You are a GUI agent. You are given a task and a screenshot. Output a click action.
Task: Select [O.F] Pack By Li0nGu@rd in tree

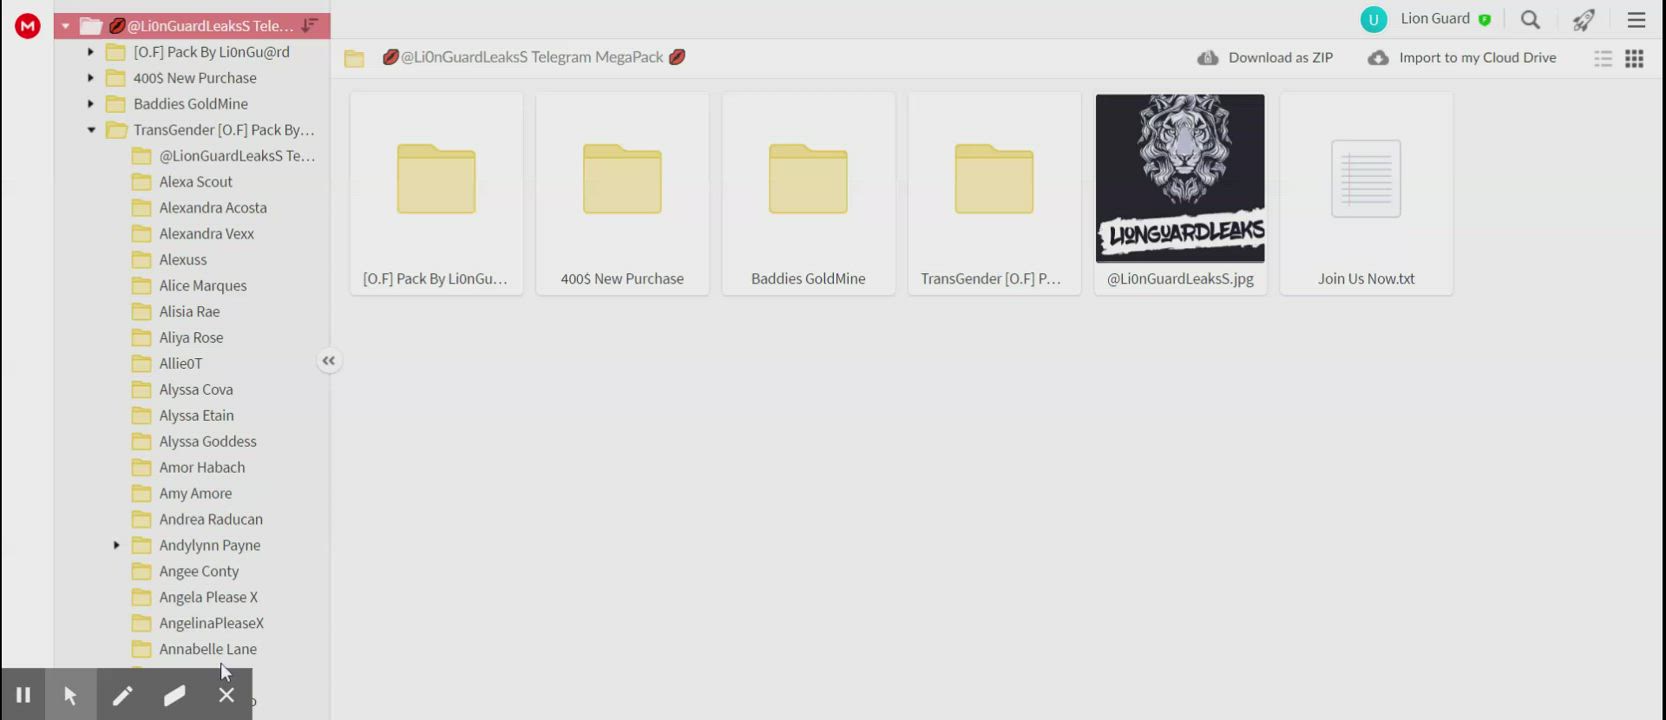[x=211, y=52]
